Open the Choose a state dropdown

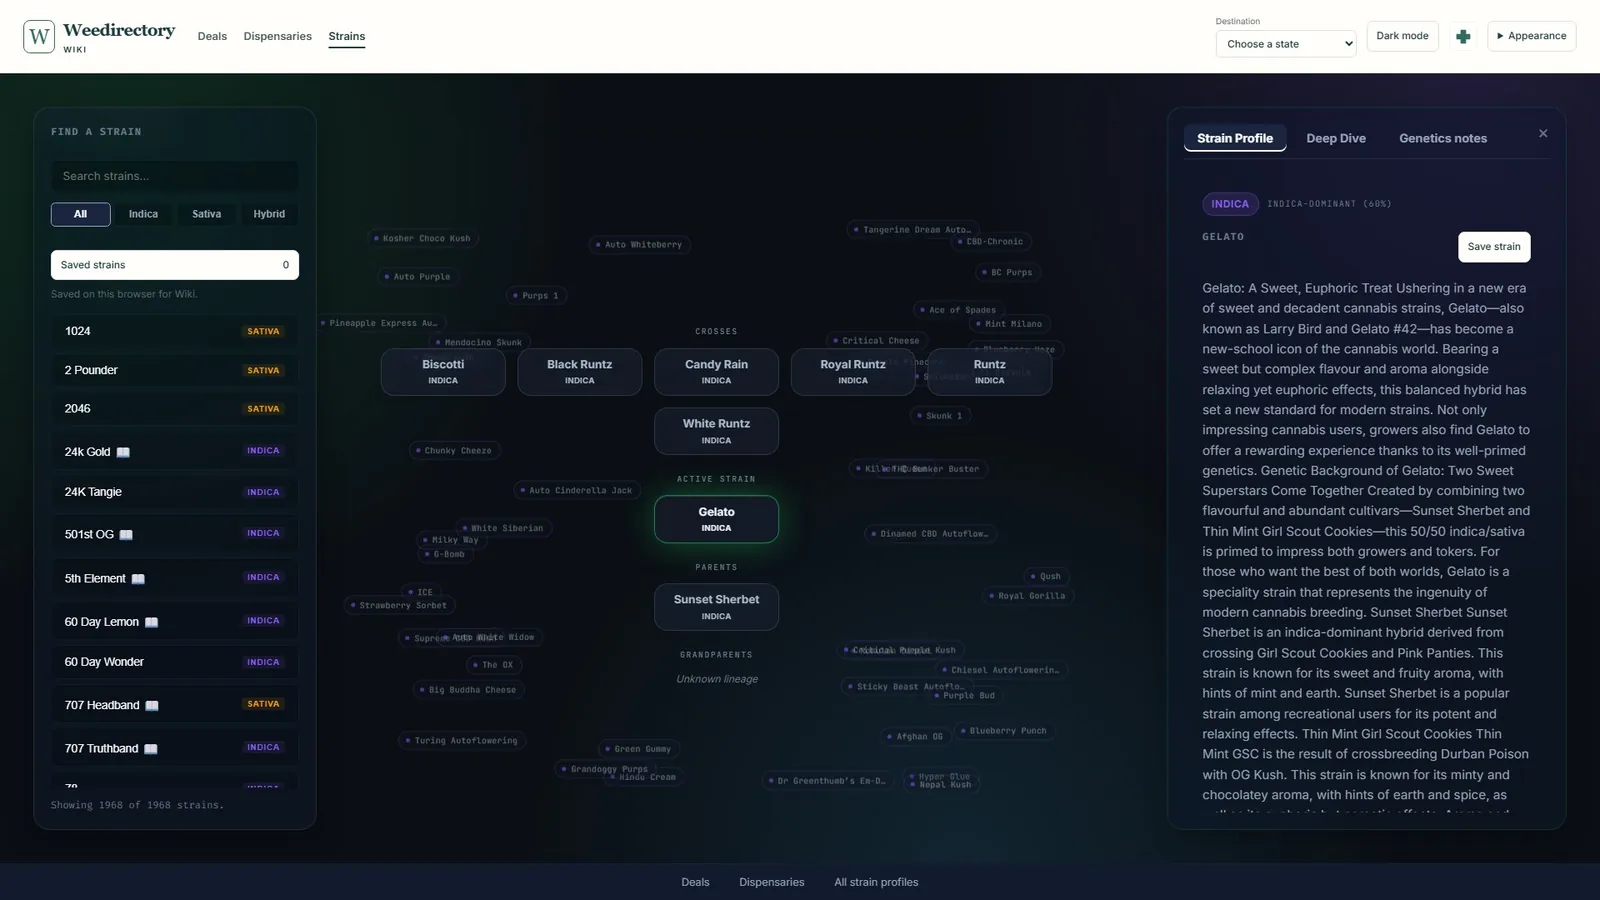point(1286,44)
